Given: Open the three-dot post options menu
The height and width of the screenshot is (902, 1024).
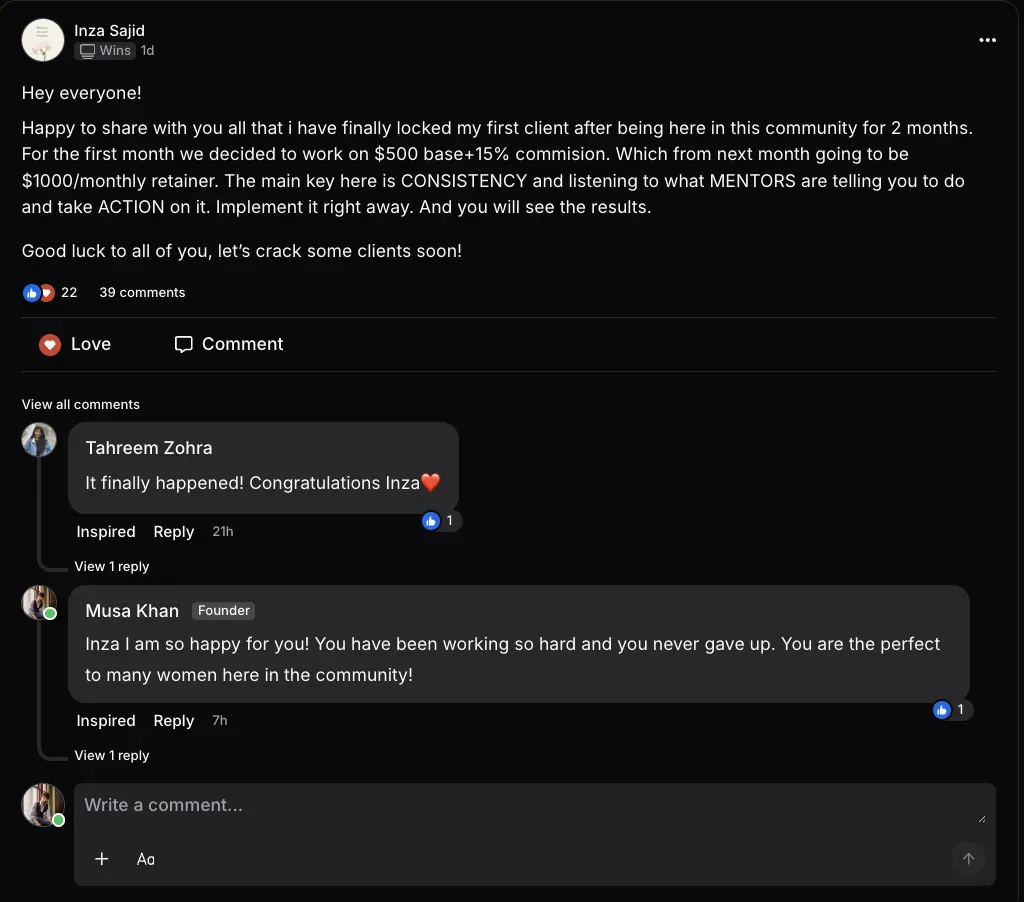Looking at the screenshot, I should pyautogui.click(x=987, y=40).
